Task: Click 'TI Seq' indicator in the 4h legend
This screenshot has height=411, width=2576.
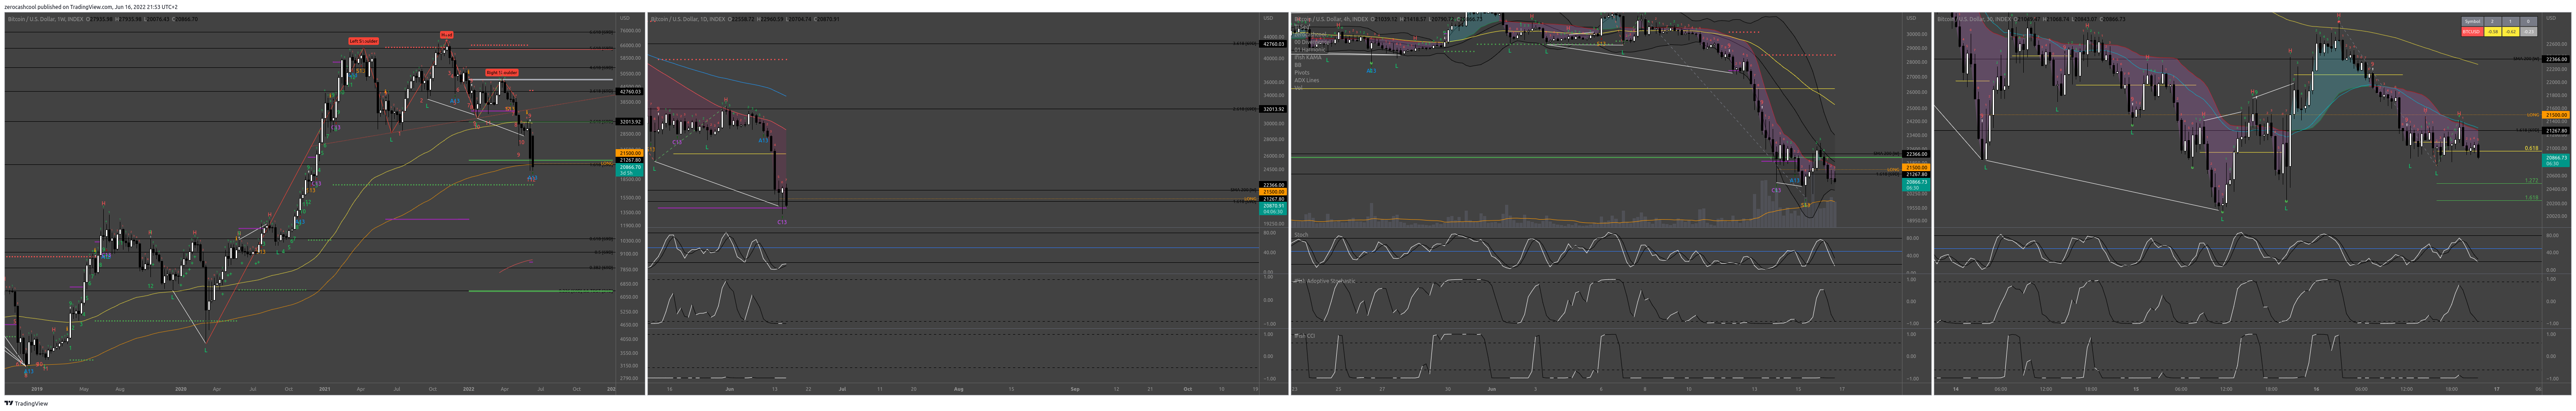Action: click(1303, 26)
